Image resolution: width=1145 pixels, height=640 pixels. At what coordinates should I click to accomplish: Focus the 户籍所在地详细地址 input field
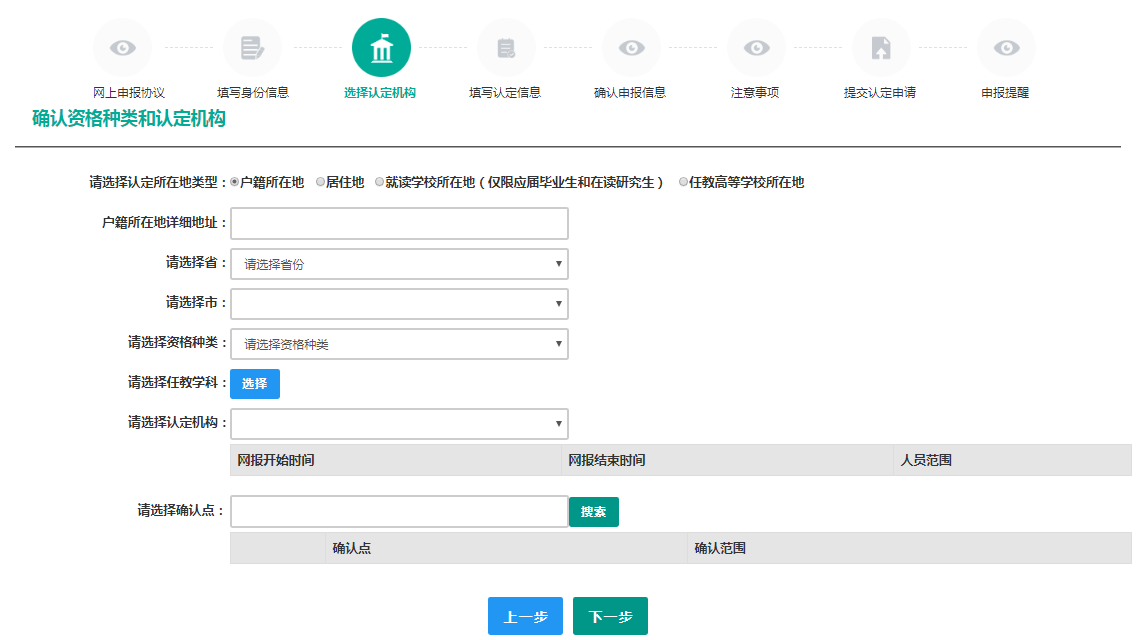[x=399, y=223]
